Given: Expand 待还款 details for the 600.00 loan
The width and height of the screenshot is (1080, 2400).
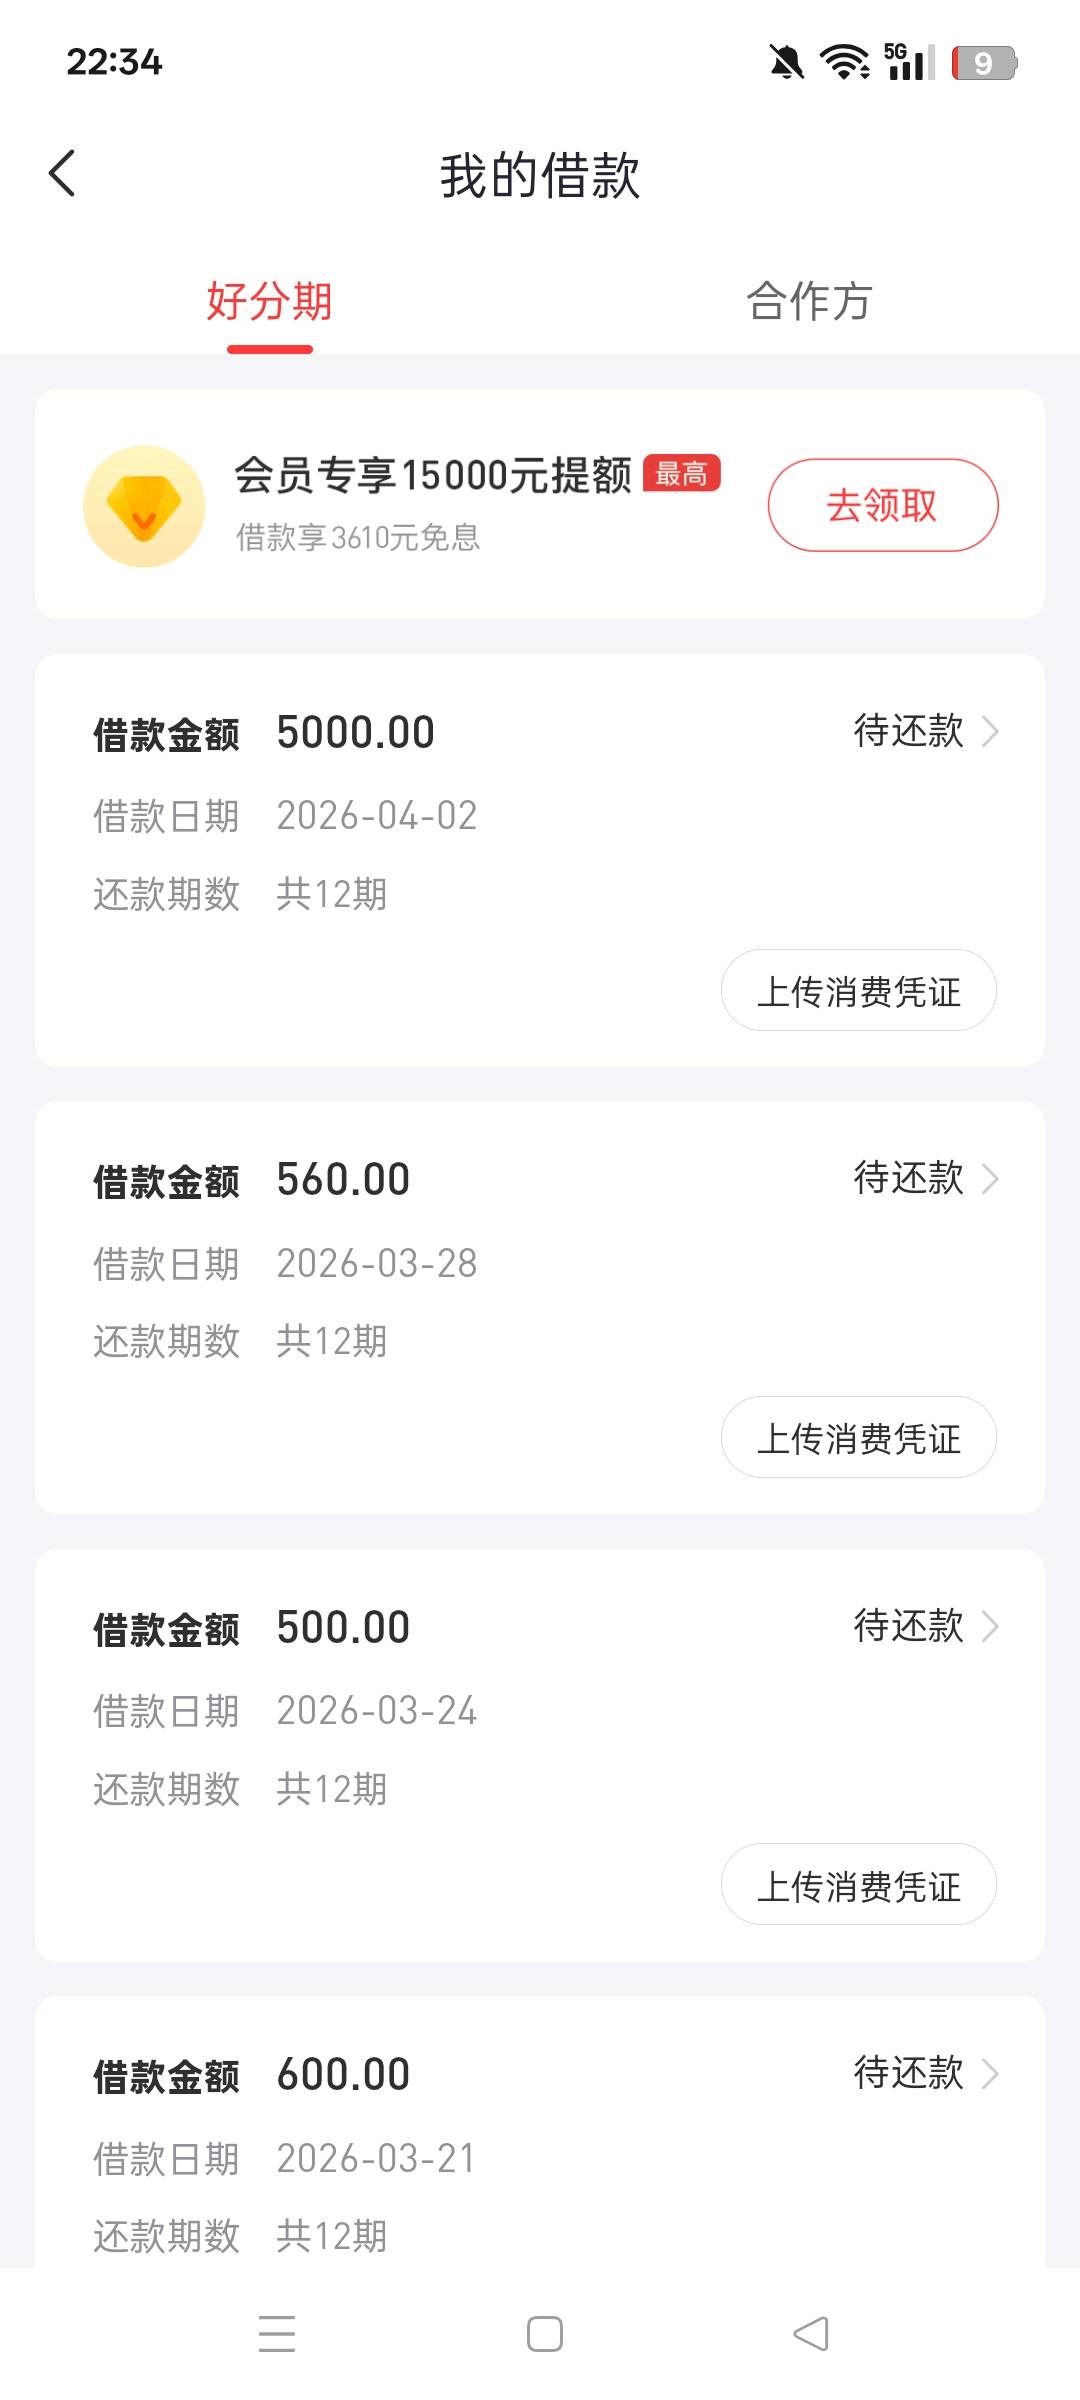Looking at the screenshot, I should [925, 2074].
